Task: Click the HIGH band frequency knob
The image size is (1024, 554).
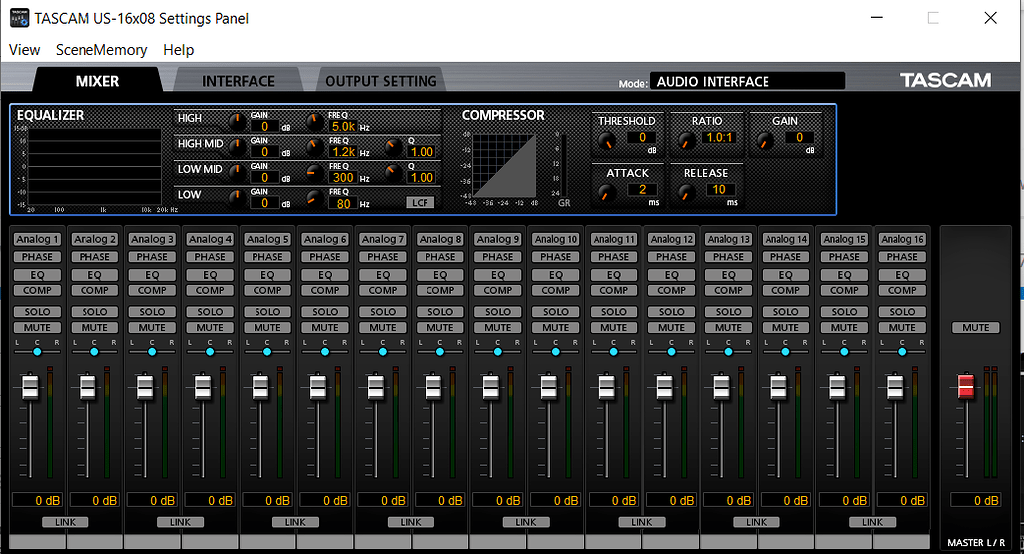Action: pyautogui.click(x=315, y=122)
